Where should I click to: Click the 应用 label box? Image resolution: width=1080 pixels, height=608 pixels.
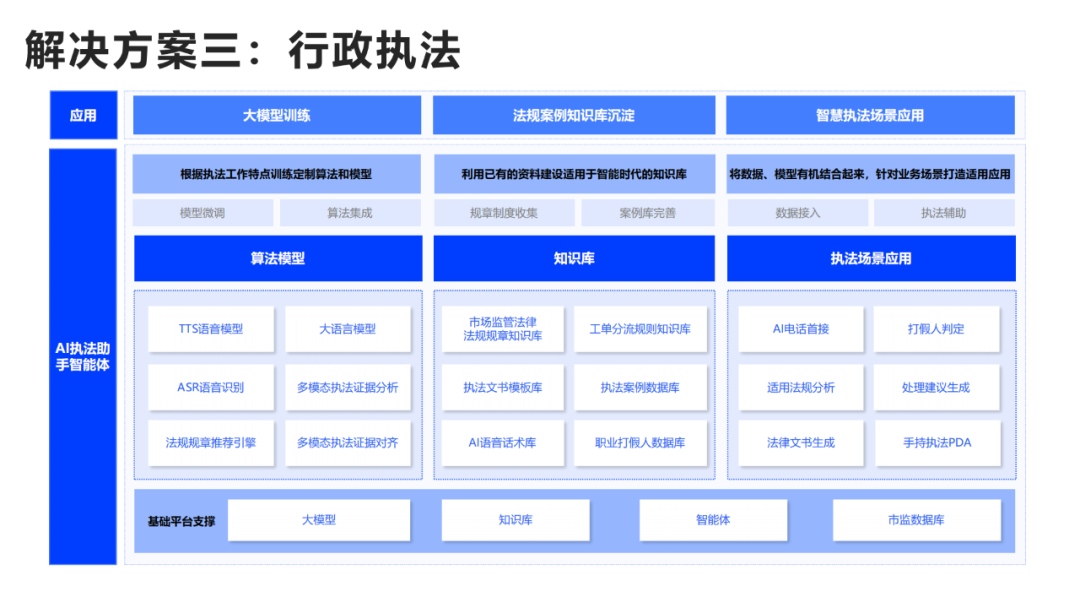[x=83, y=115]
